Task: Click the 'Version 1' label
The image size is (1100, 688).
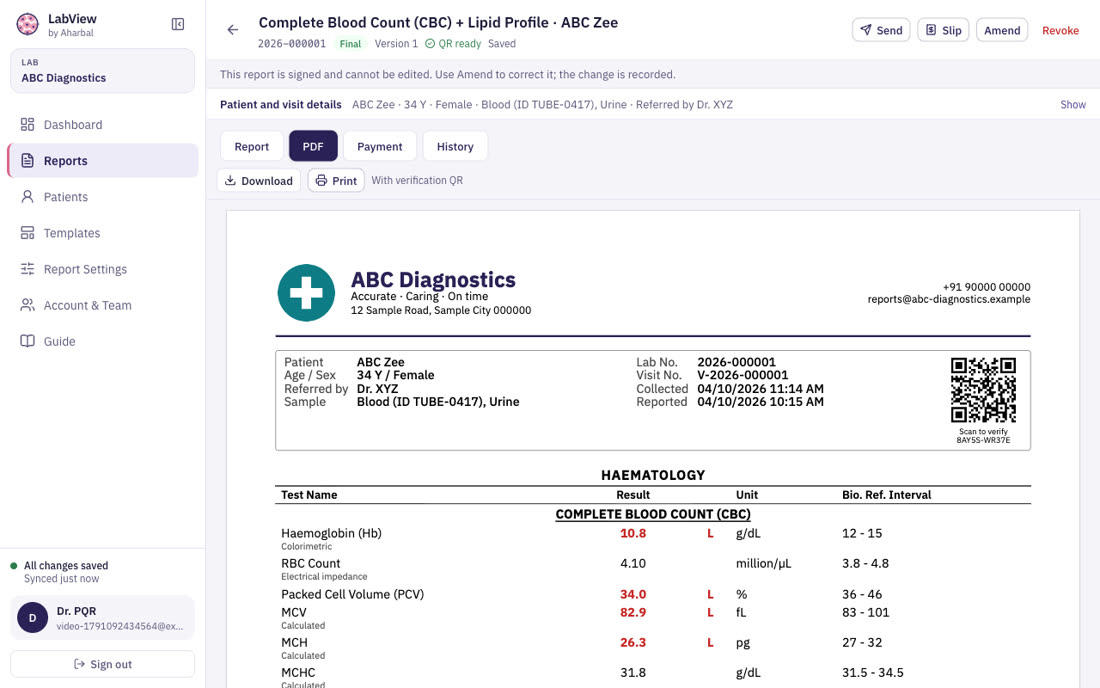Action: 396,43
